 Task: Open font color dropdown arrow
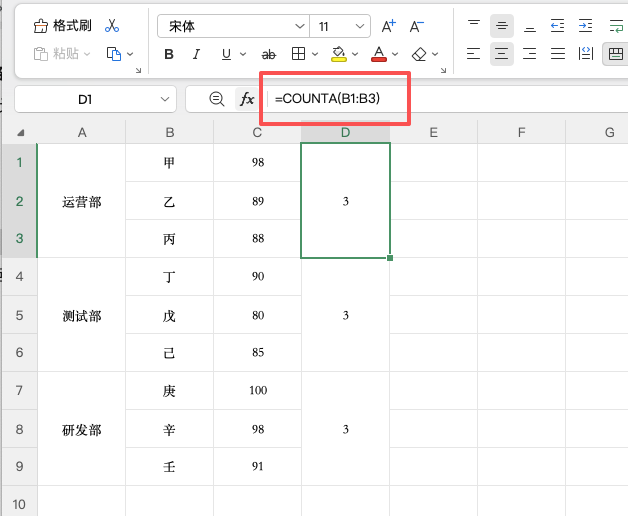click(x=395, y=54)
